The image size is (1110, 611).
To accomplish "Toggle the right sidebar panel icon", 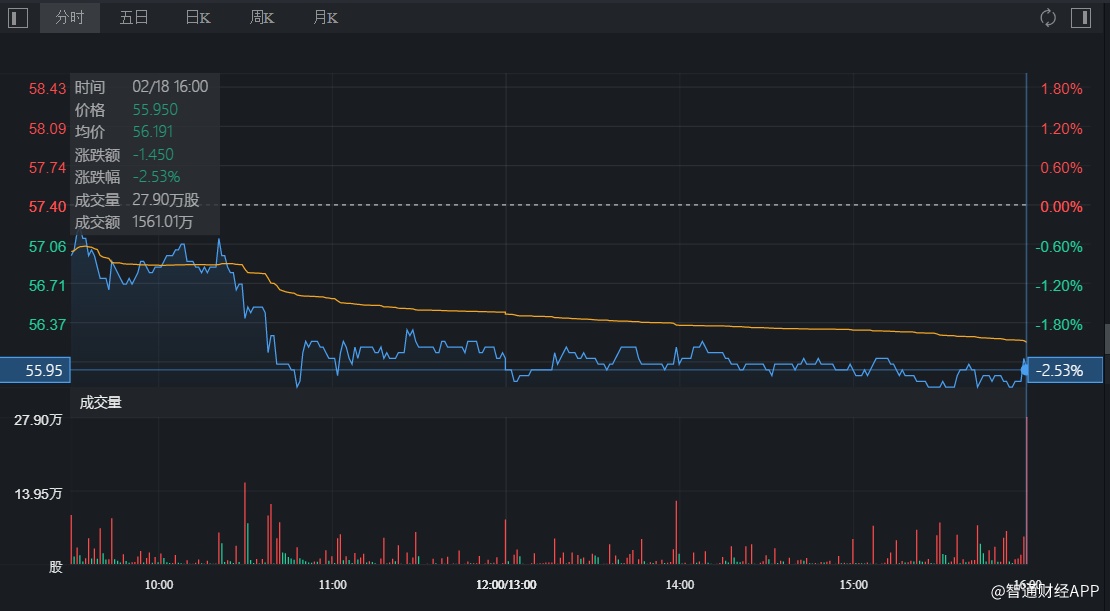I will (x=1080, y=18).
